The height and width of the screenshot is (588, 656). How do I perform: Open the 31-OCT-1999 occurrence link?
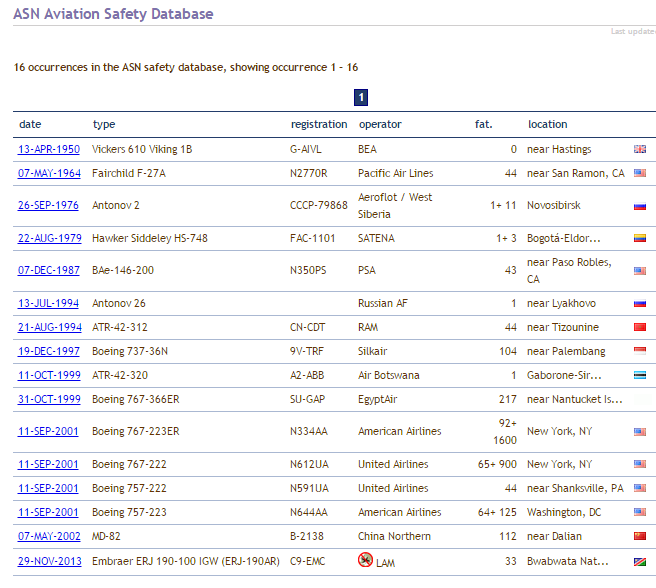(49, 399)
